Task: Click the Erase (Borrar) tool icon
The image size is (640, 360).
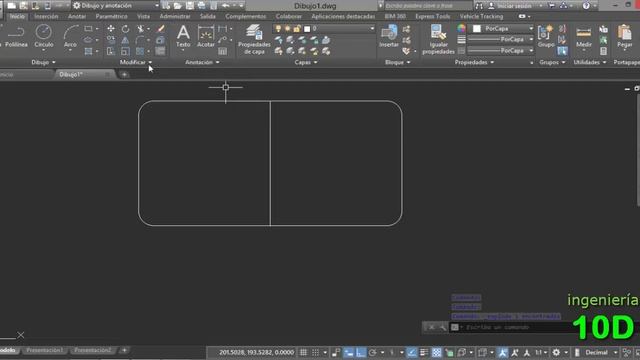Action: pos(161,29)
